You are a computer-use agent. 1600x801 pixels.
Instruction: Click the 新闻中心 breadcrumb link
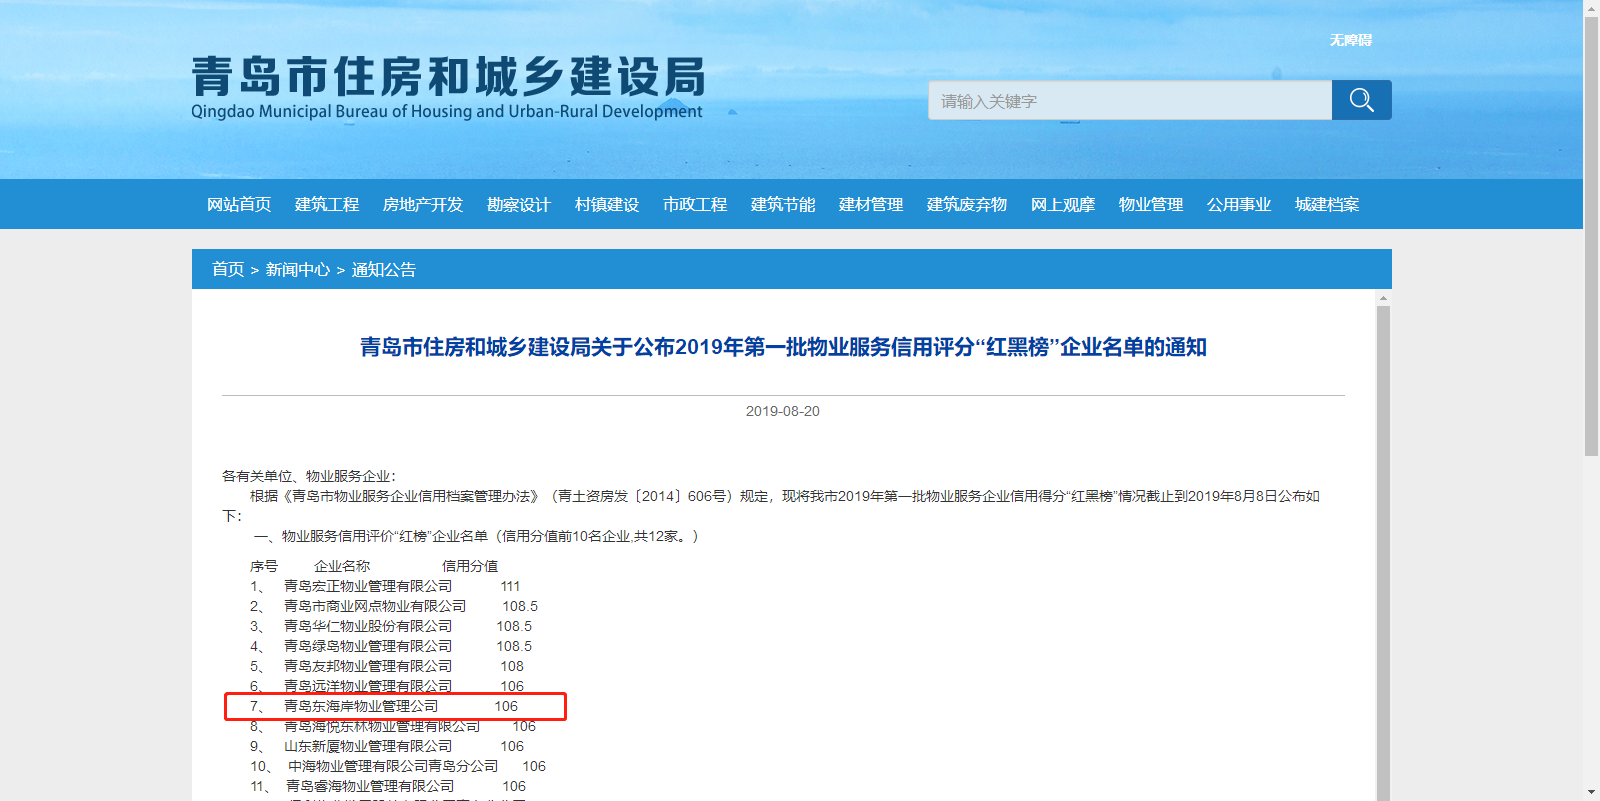(x=298, y=270)
